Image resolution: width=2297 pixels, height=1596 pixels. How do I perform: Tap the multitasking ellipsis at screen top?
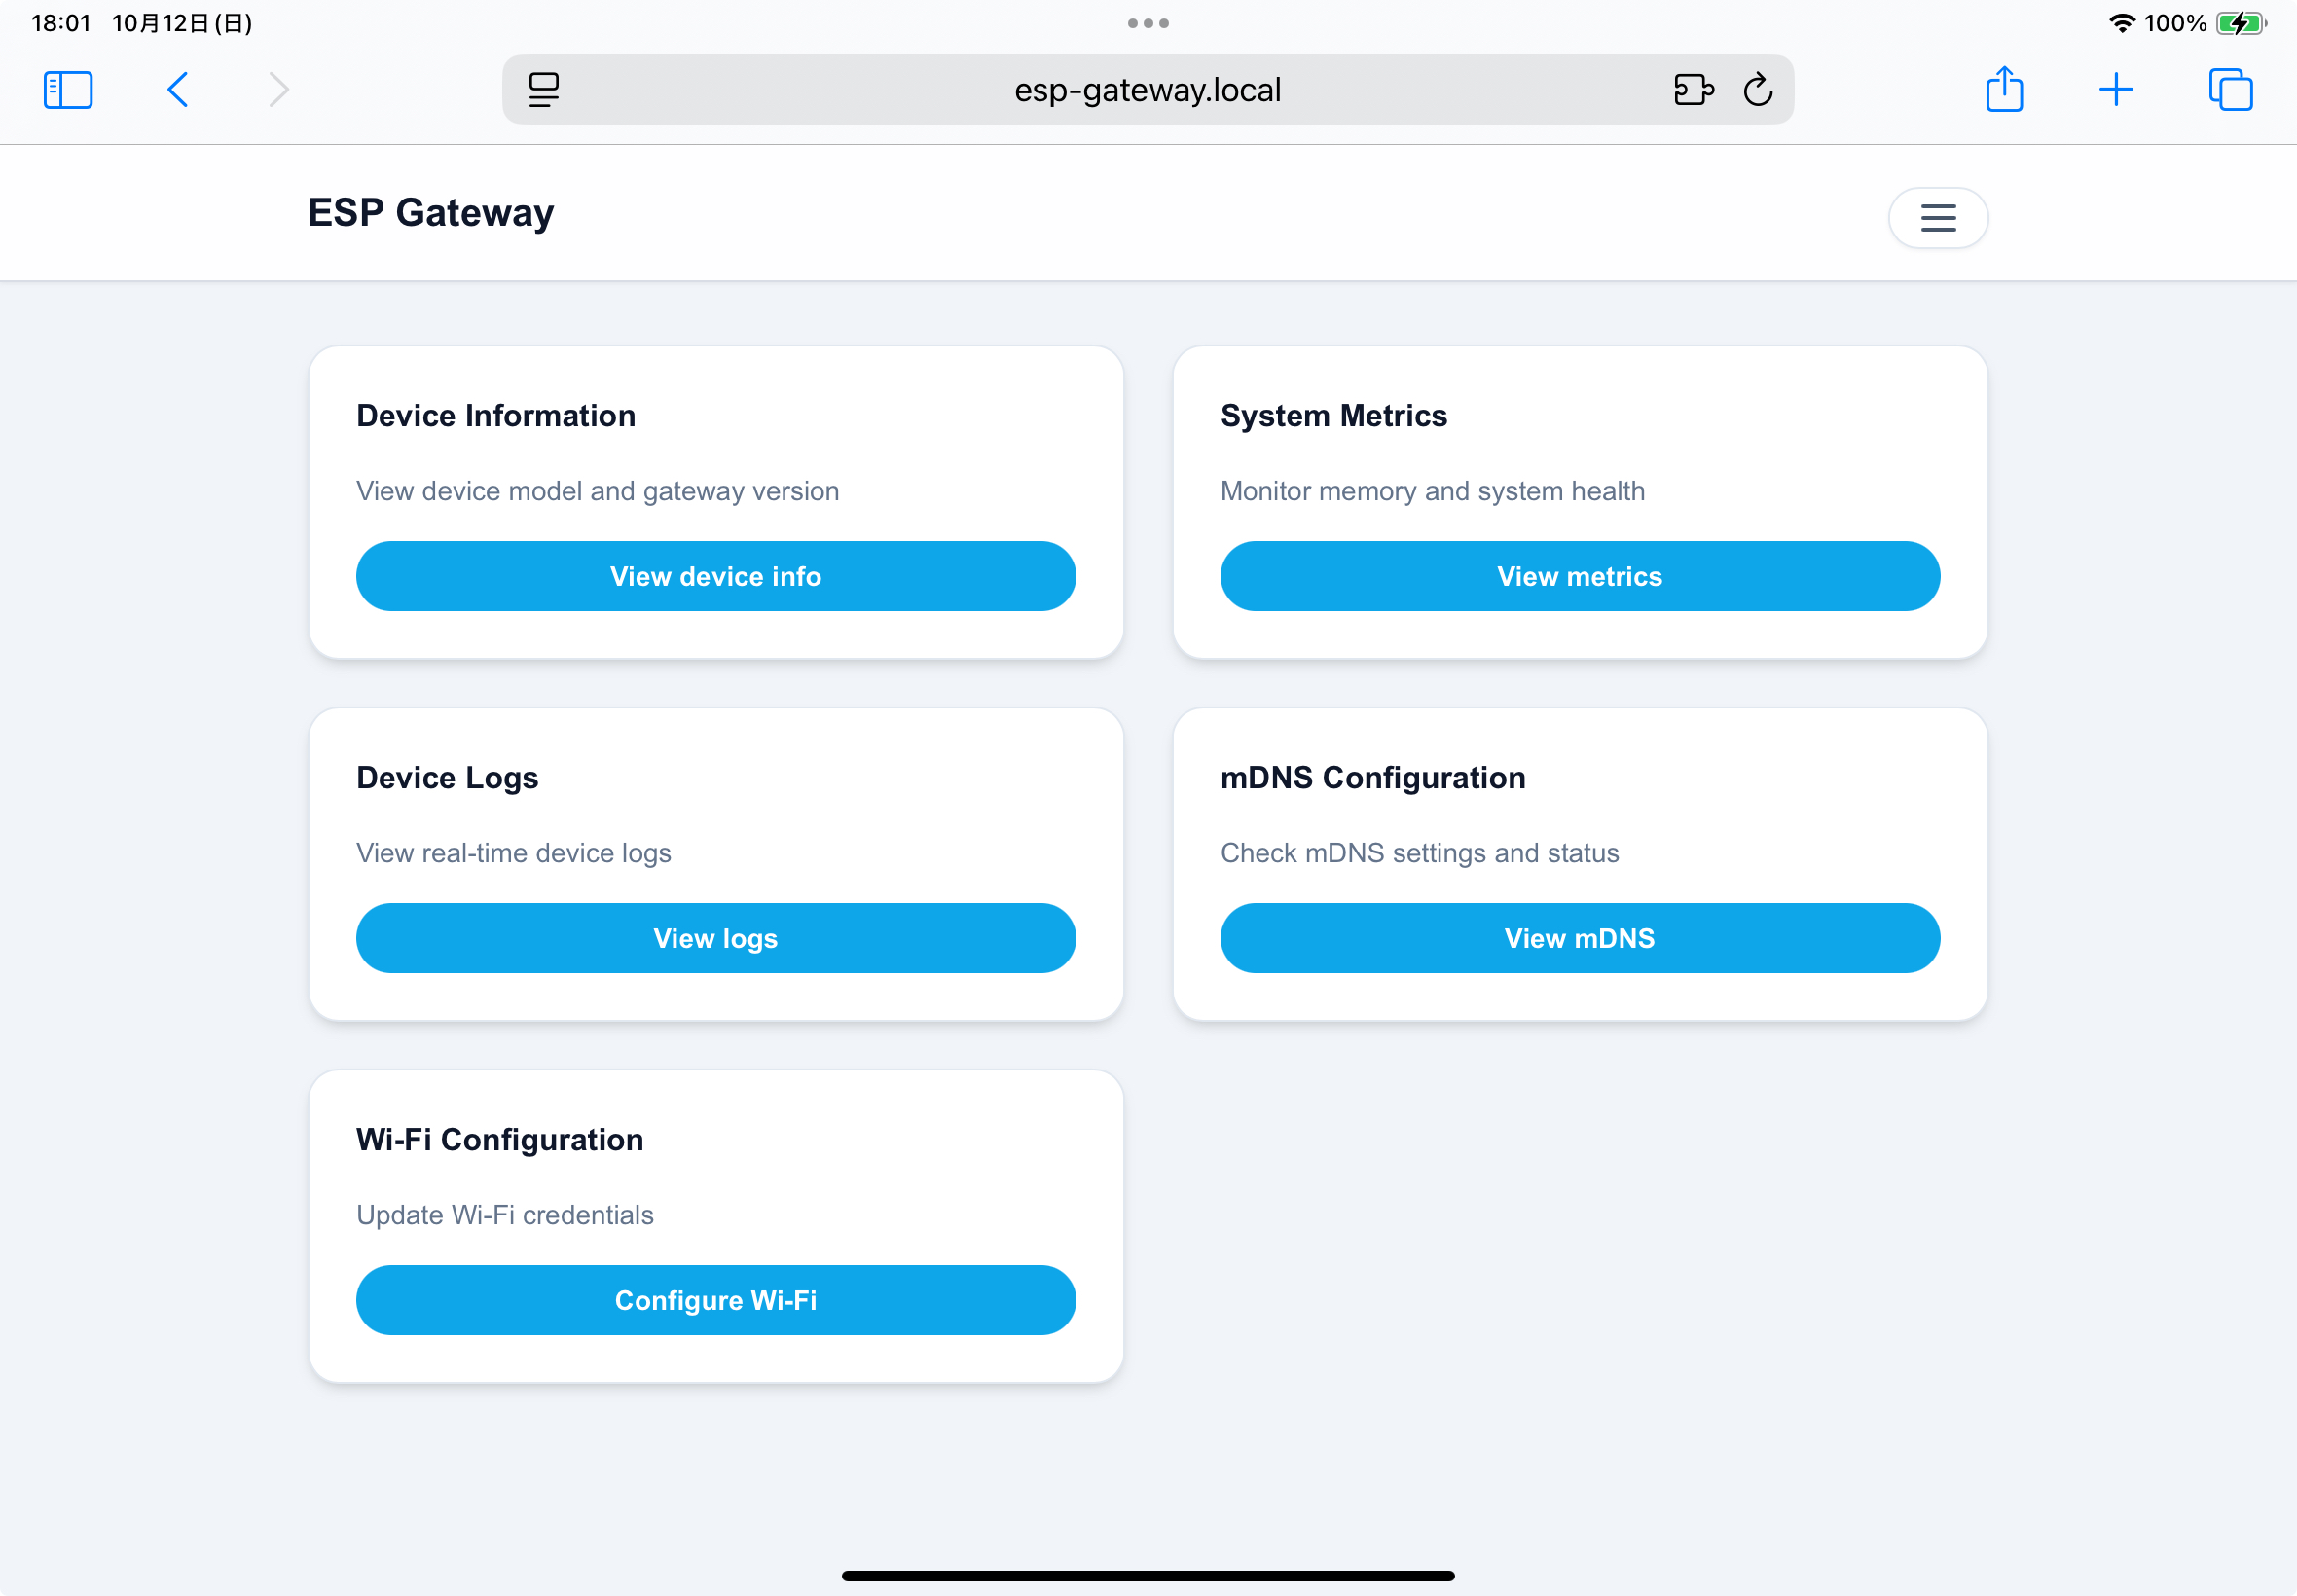pyautogui.click(x=1148, y=22)
